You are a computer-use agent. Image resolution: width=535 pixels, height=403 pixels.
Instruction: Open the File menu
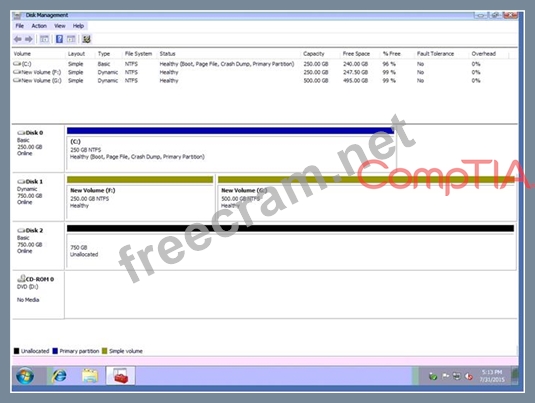pyautogui.click(x=20, y=26)
